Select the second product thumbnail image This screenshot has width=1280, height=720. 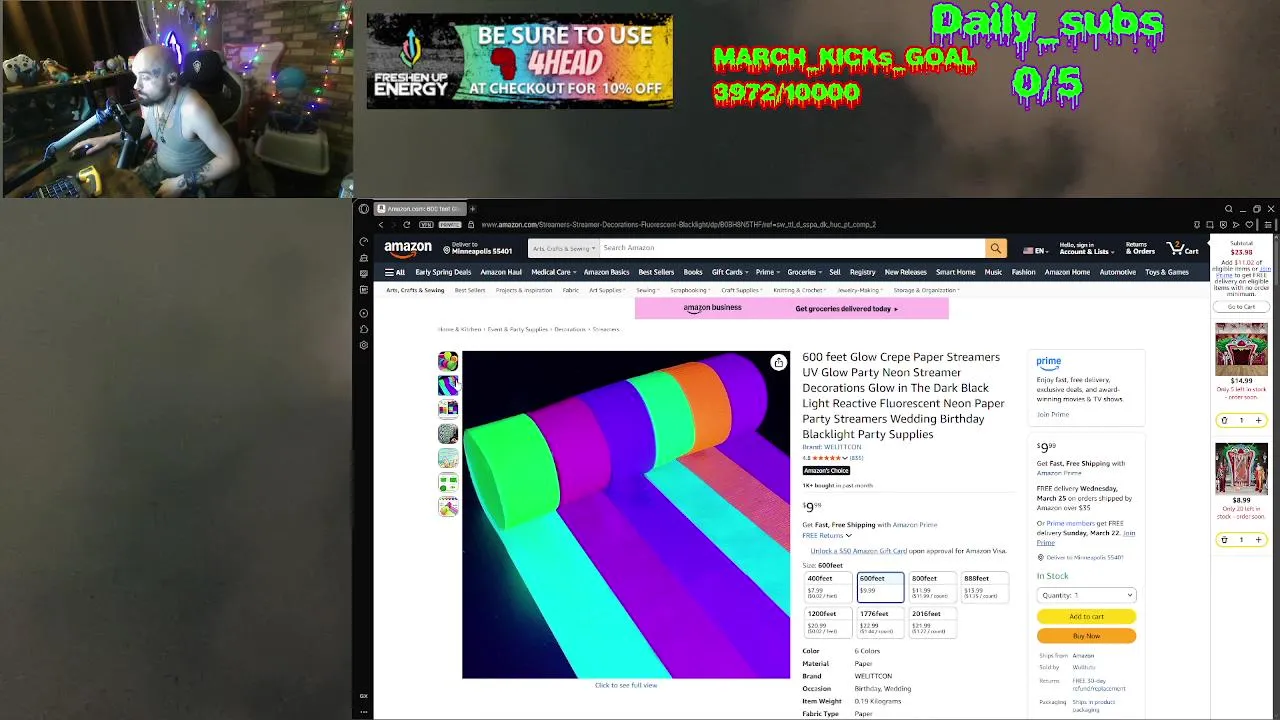point(448,385)
